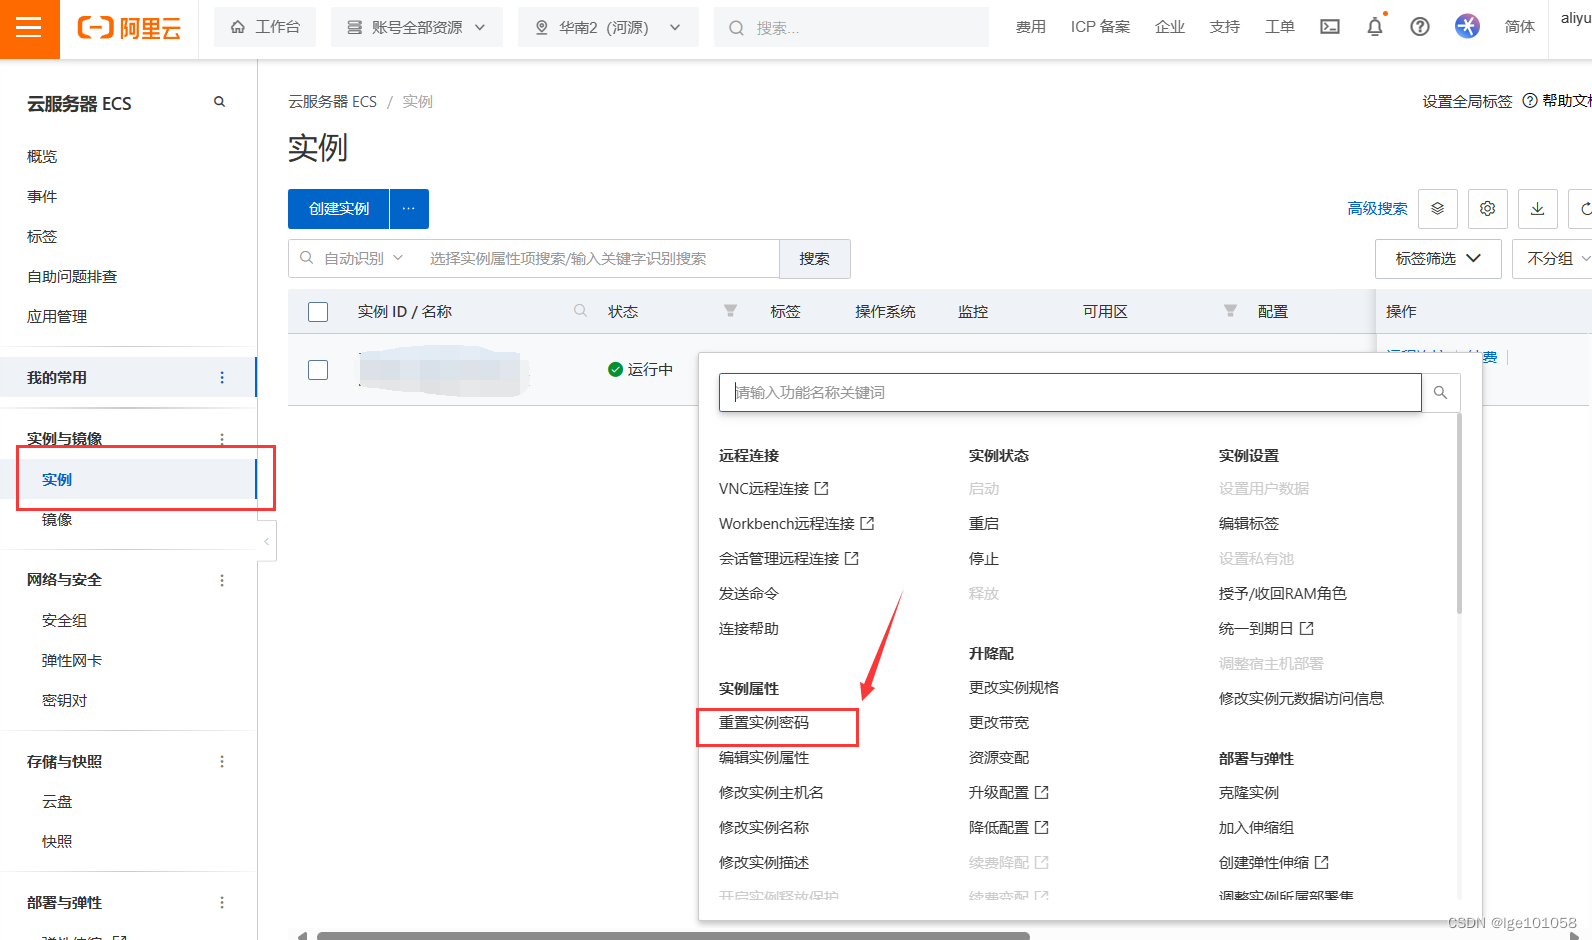The image size is (1592, 940).
Task: Select 重启 under 实例状态
Action: pyautogui.click(x=984, y=524)
